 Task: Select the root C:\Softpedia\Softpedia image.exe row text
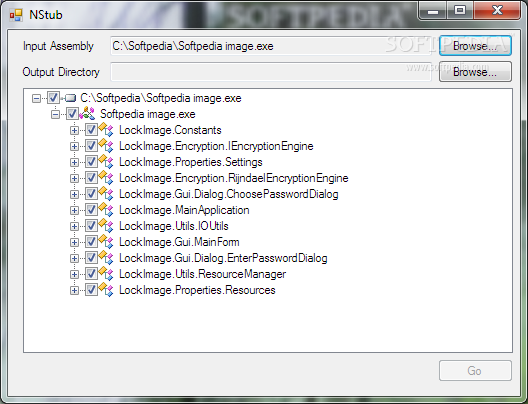[x=161, y=98]
